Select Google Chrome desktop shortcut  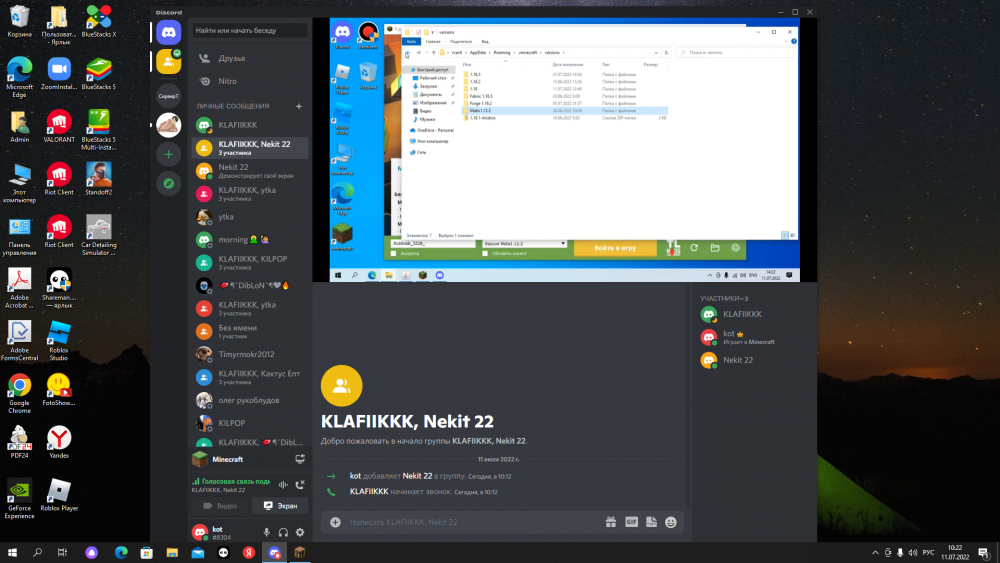click(19, 393)
